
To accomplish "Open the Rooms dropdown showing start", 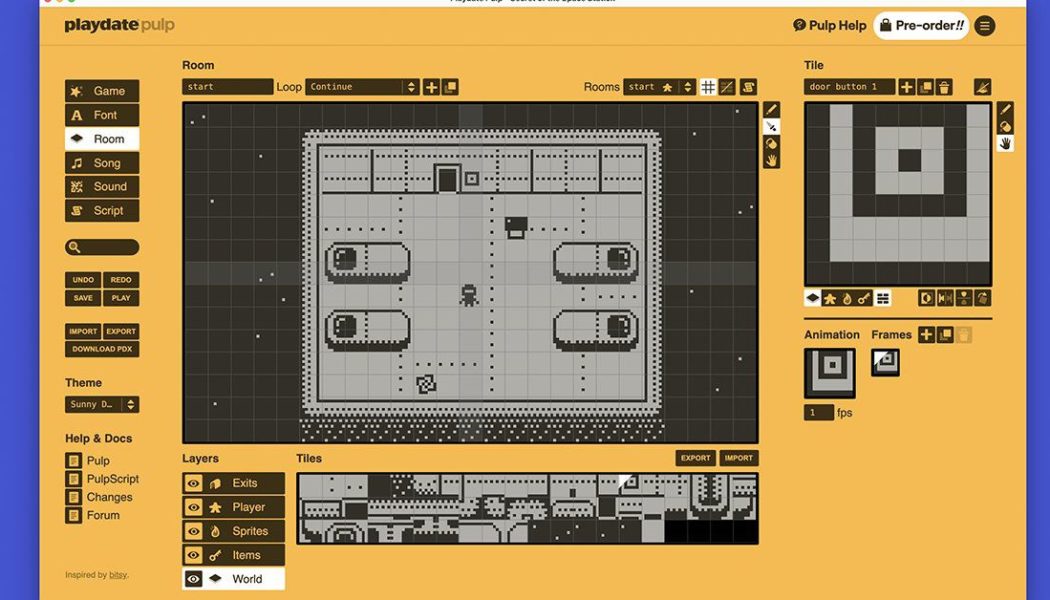I will [662, 87].
